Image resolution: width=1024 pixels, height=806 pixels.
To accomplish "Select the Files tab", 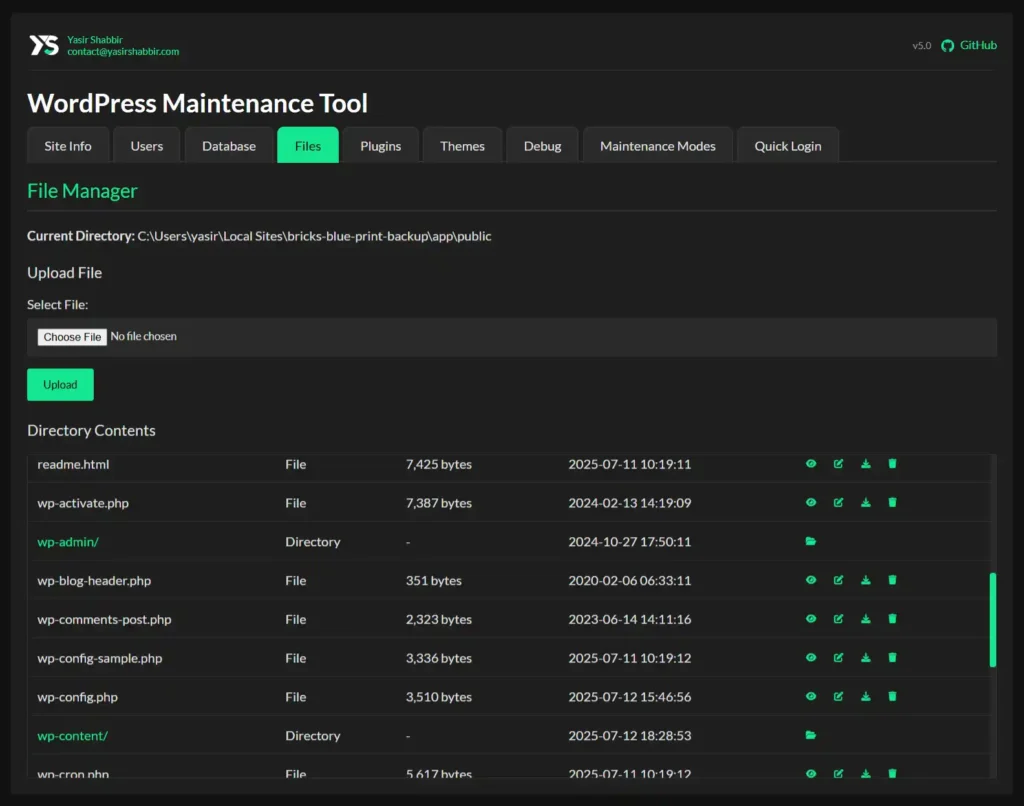I will tap(308, 146).
